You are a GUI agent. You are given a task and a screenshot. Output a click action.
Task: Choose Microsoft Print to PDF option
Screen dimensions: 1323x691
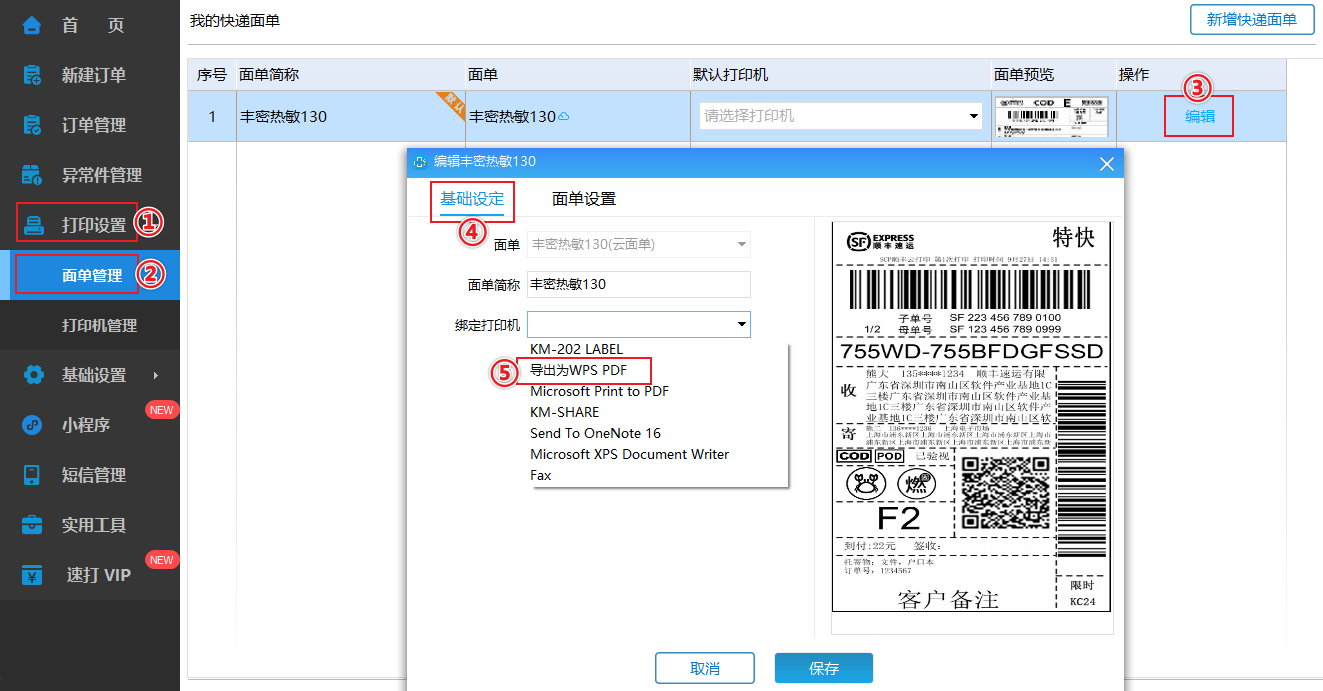(x=599, y=391)
